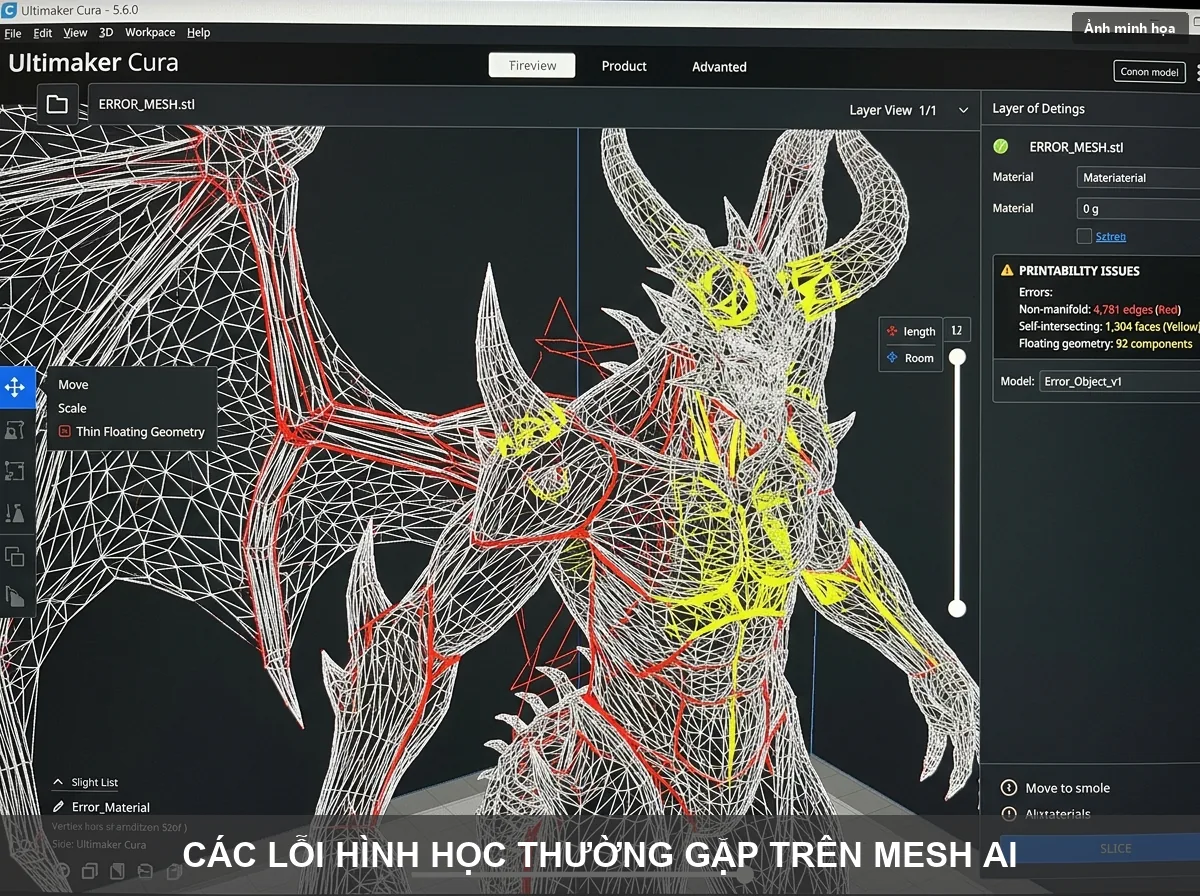
Task: Click the Self-intersecting 1,304 faces line
Action: pos(1109,327)
